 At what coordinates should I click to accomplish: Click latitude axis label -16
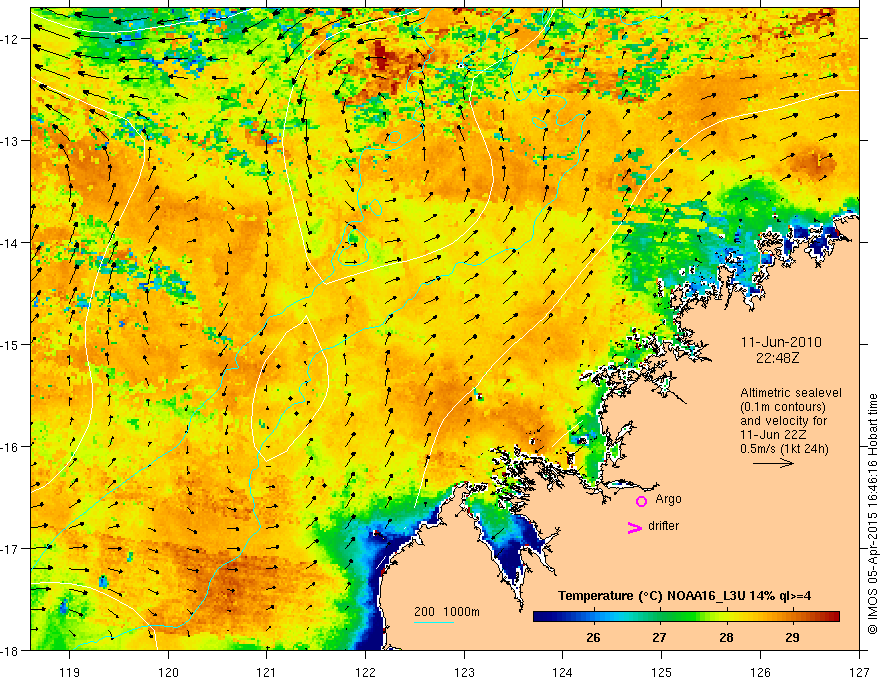pyautogui.click(x=11, y=447)
